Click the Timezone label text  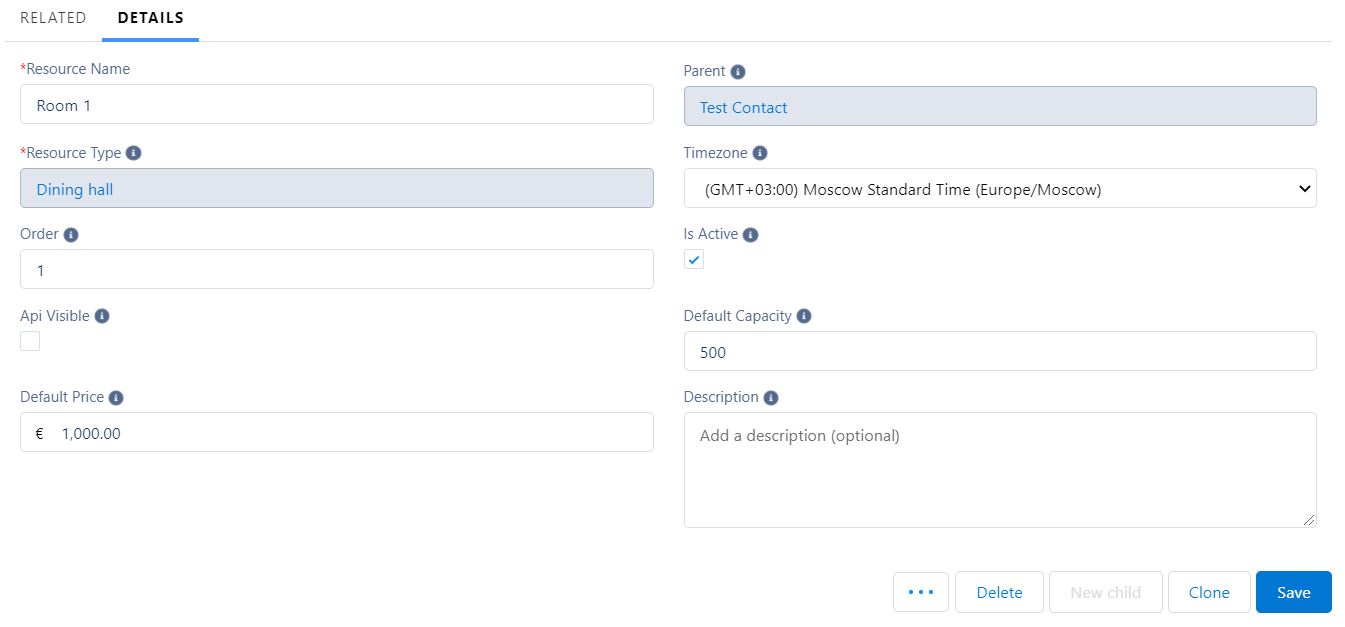point(716,153)
